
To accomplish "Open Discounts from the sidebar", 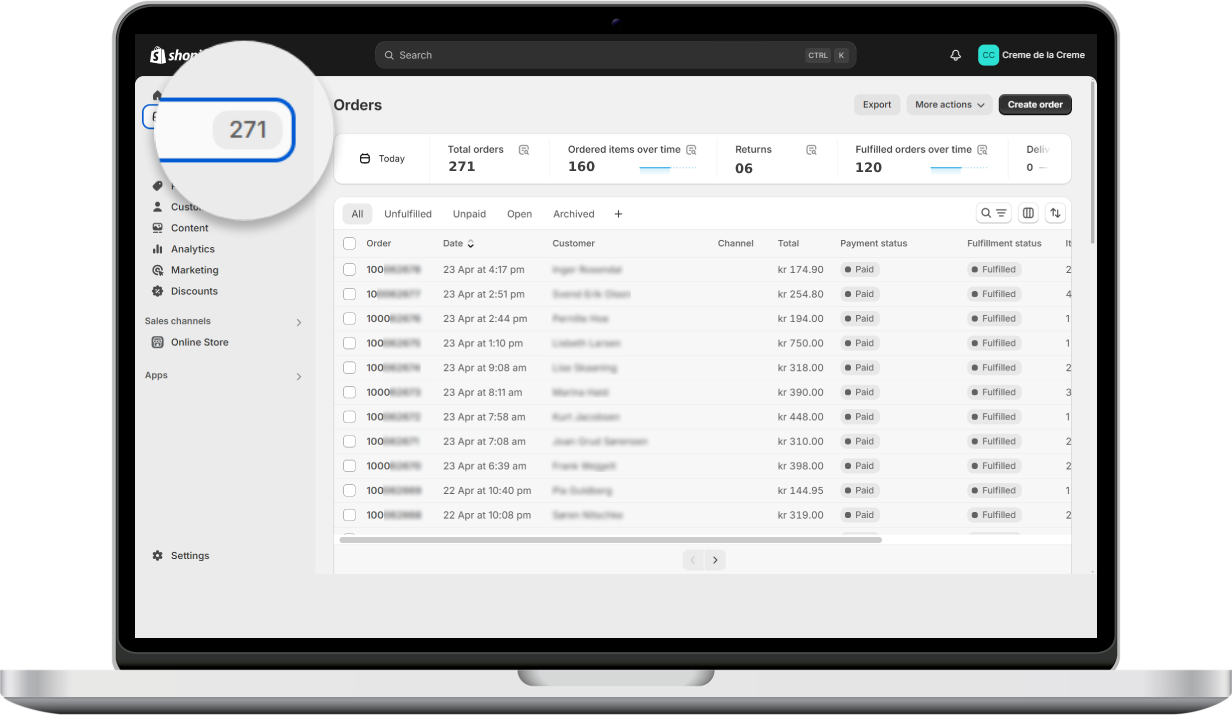I will (193, 291).
